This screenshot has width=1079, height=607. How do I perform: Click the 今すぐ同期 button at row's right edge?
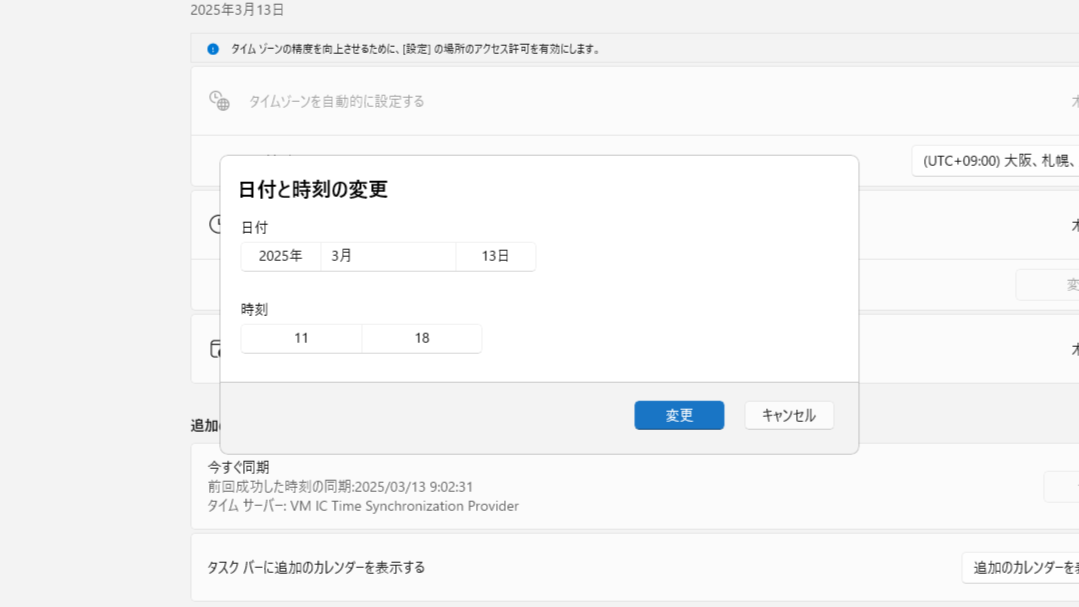(x=1060, y=486)
